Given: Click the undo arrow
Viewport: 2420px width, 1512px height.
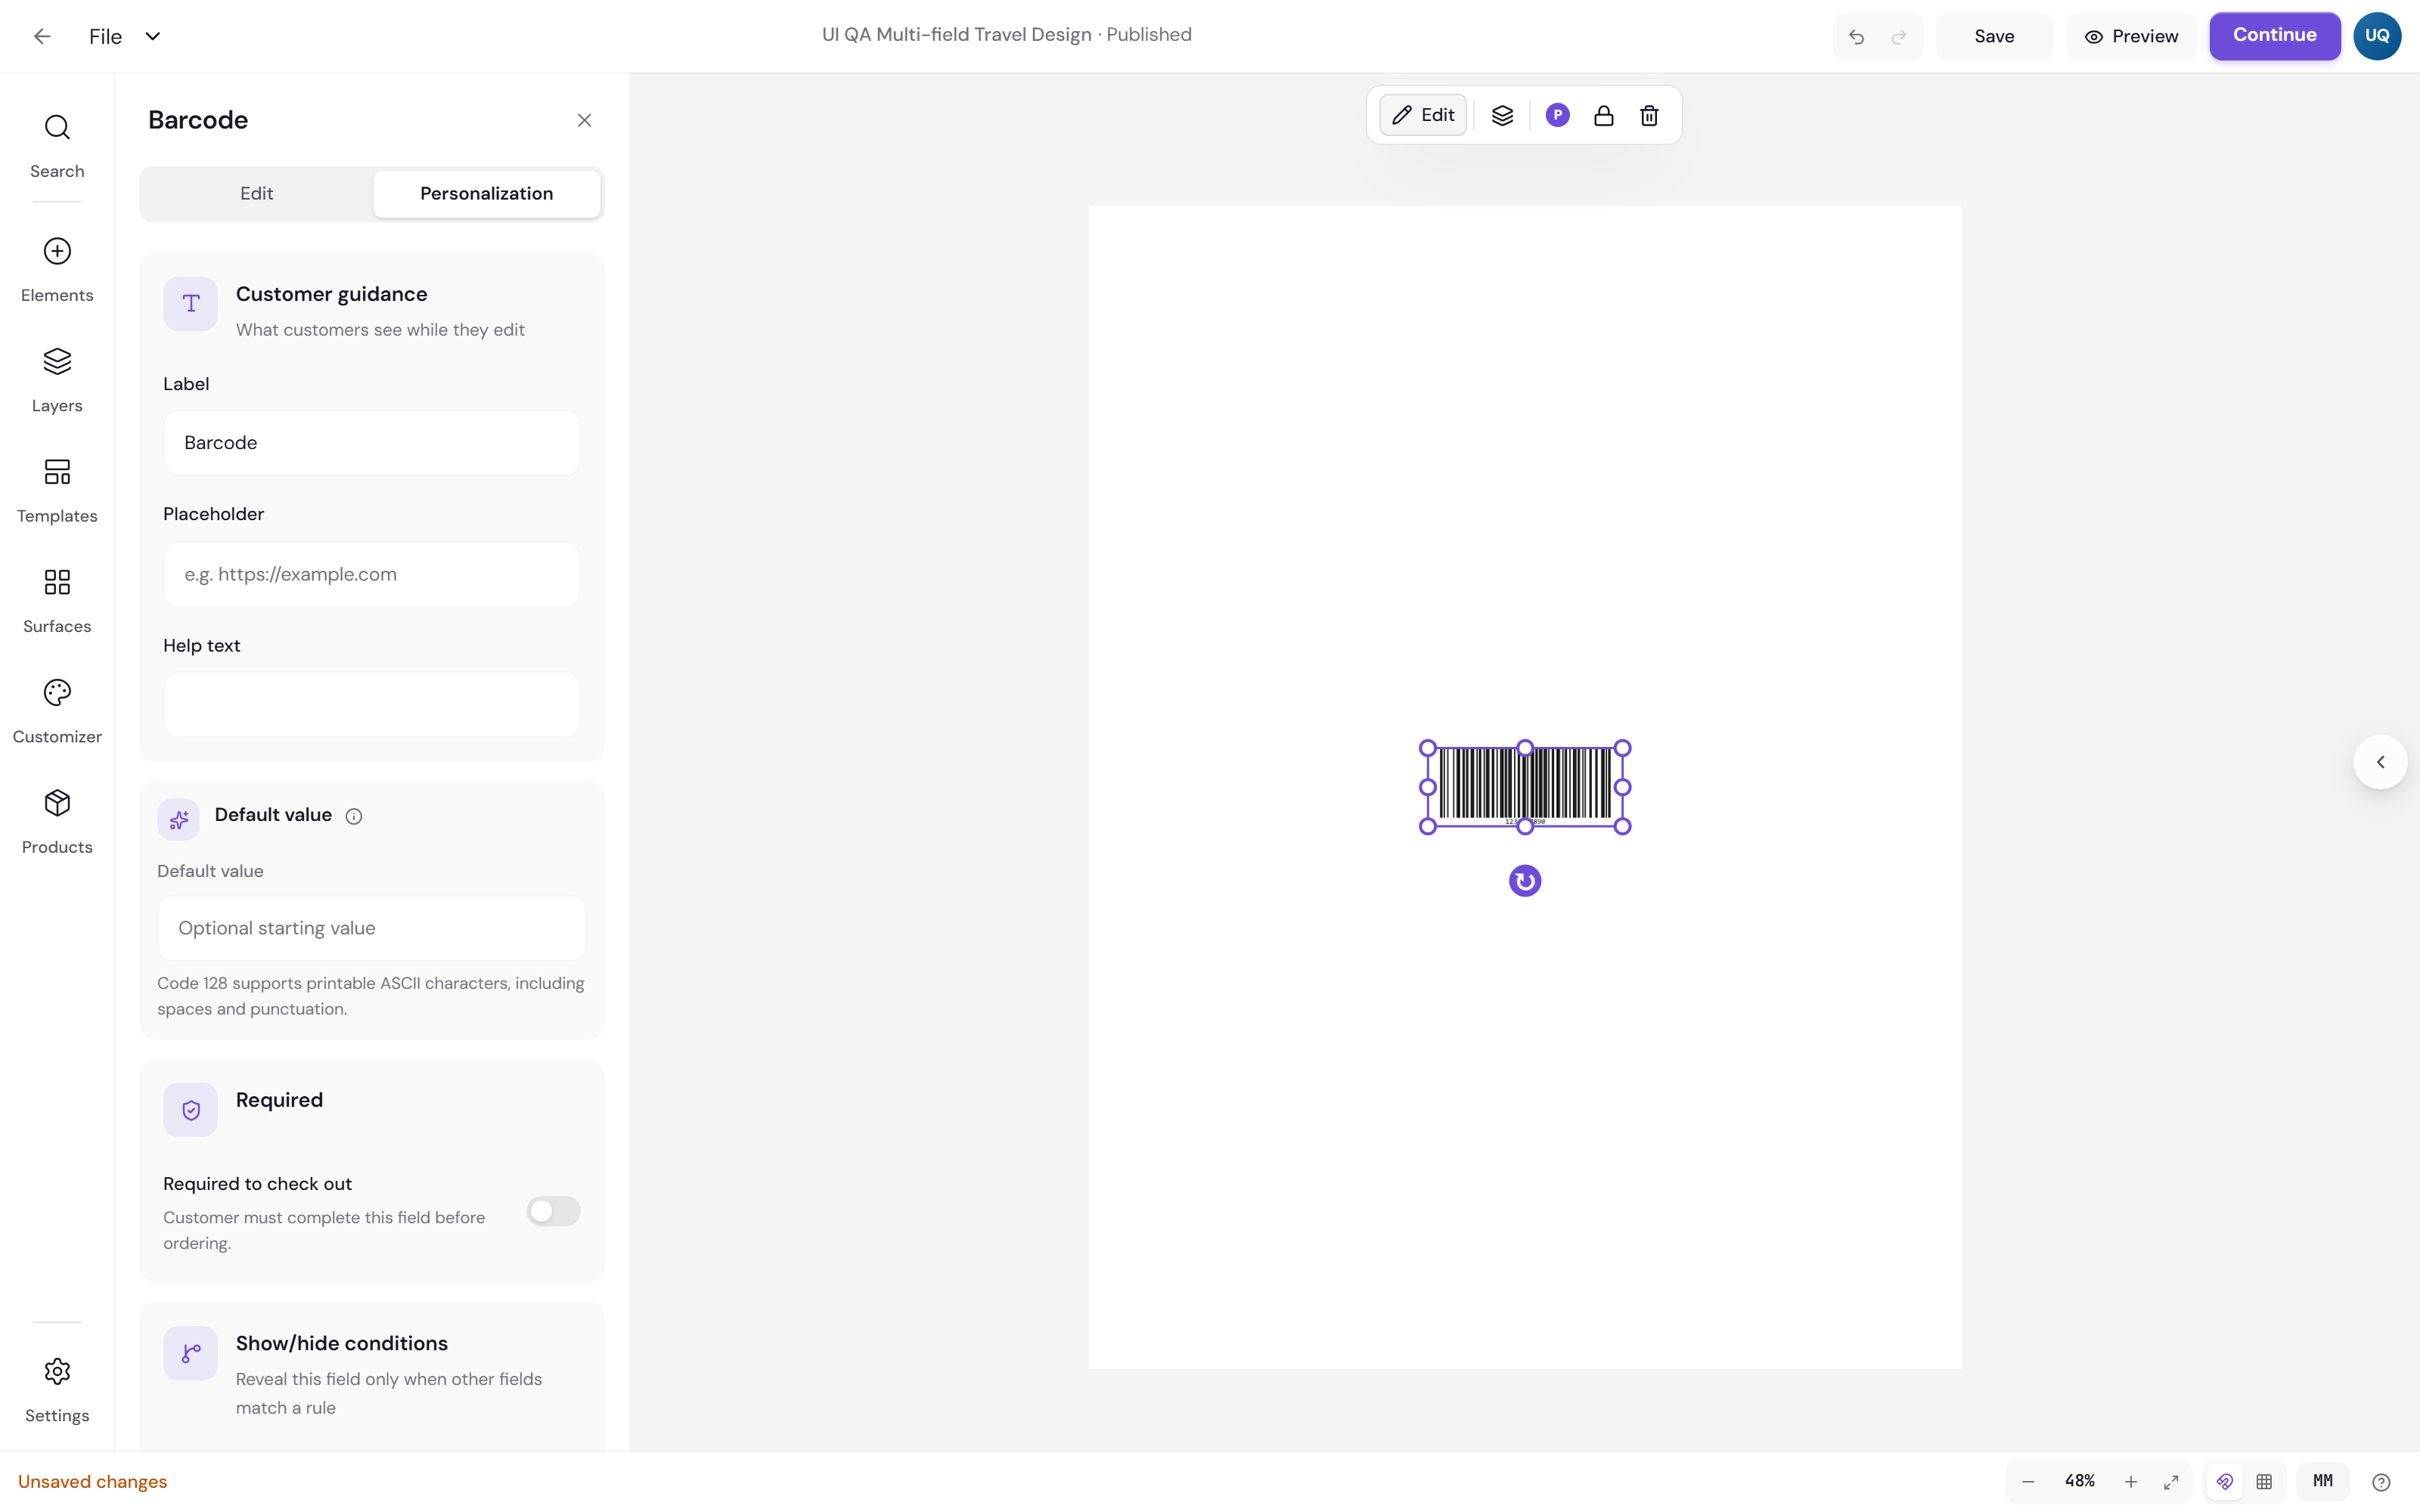Looking at the screenshot, I should [x=1856, y=37].
